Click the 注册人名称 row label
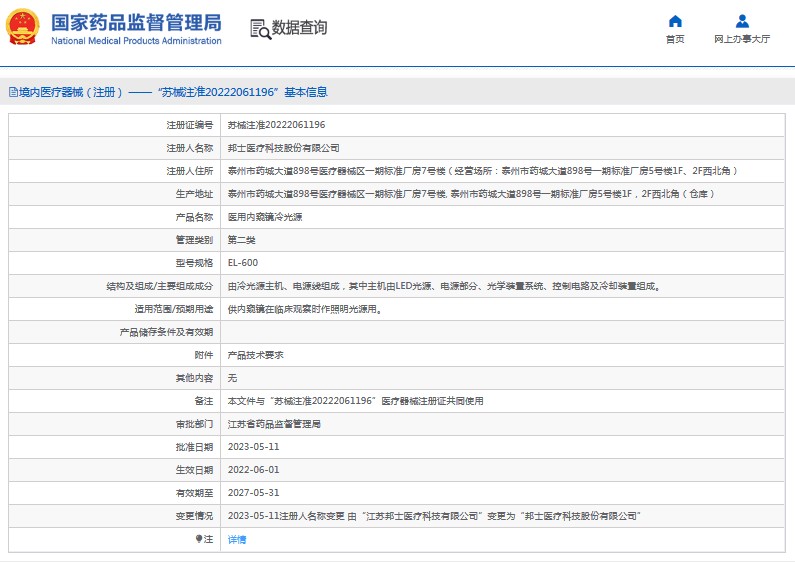 click(190, 148)
